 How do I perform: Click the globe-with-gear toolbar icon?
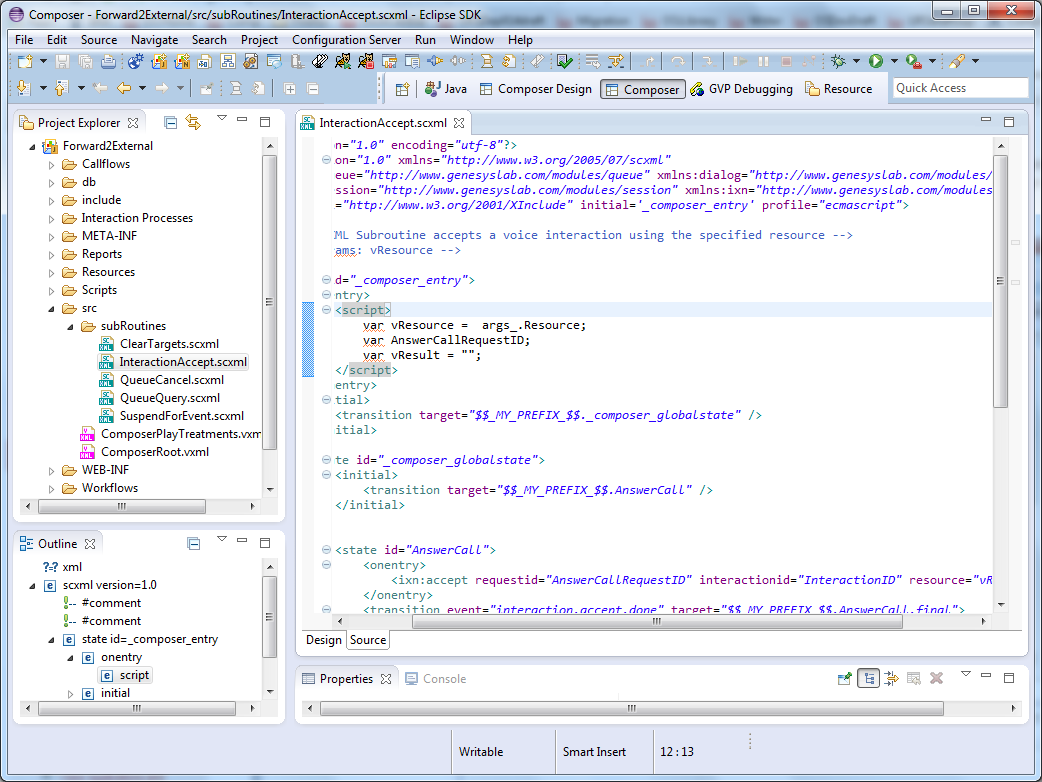136,62
